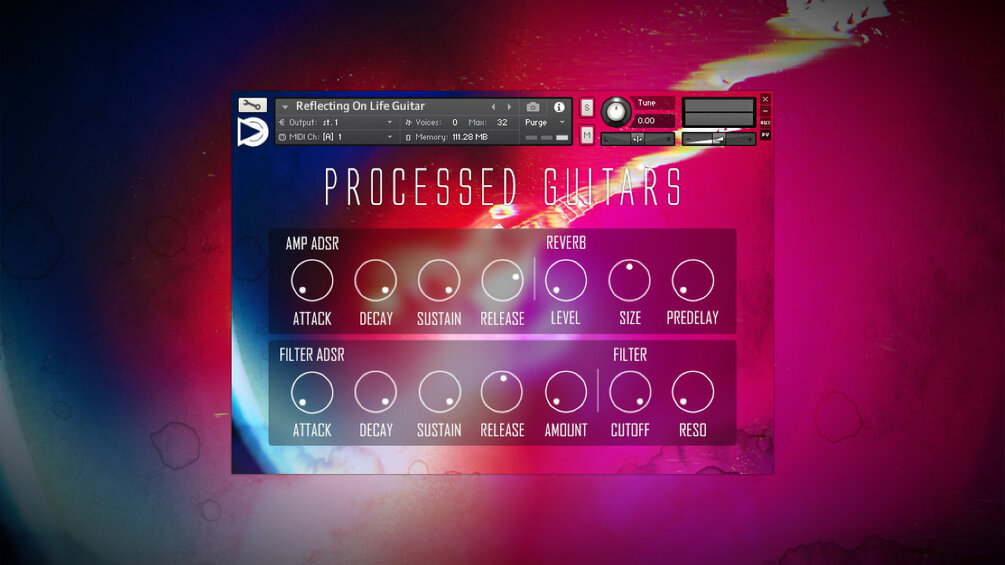Viewport: 1005px width, 565px height.
Task: Click the Max voices value 32
Action: [x=502, y=122]
